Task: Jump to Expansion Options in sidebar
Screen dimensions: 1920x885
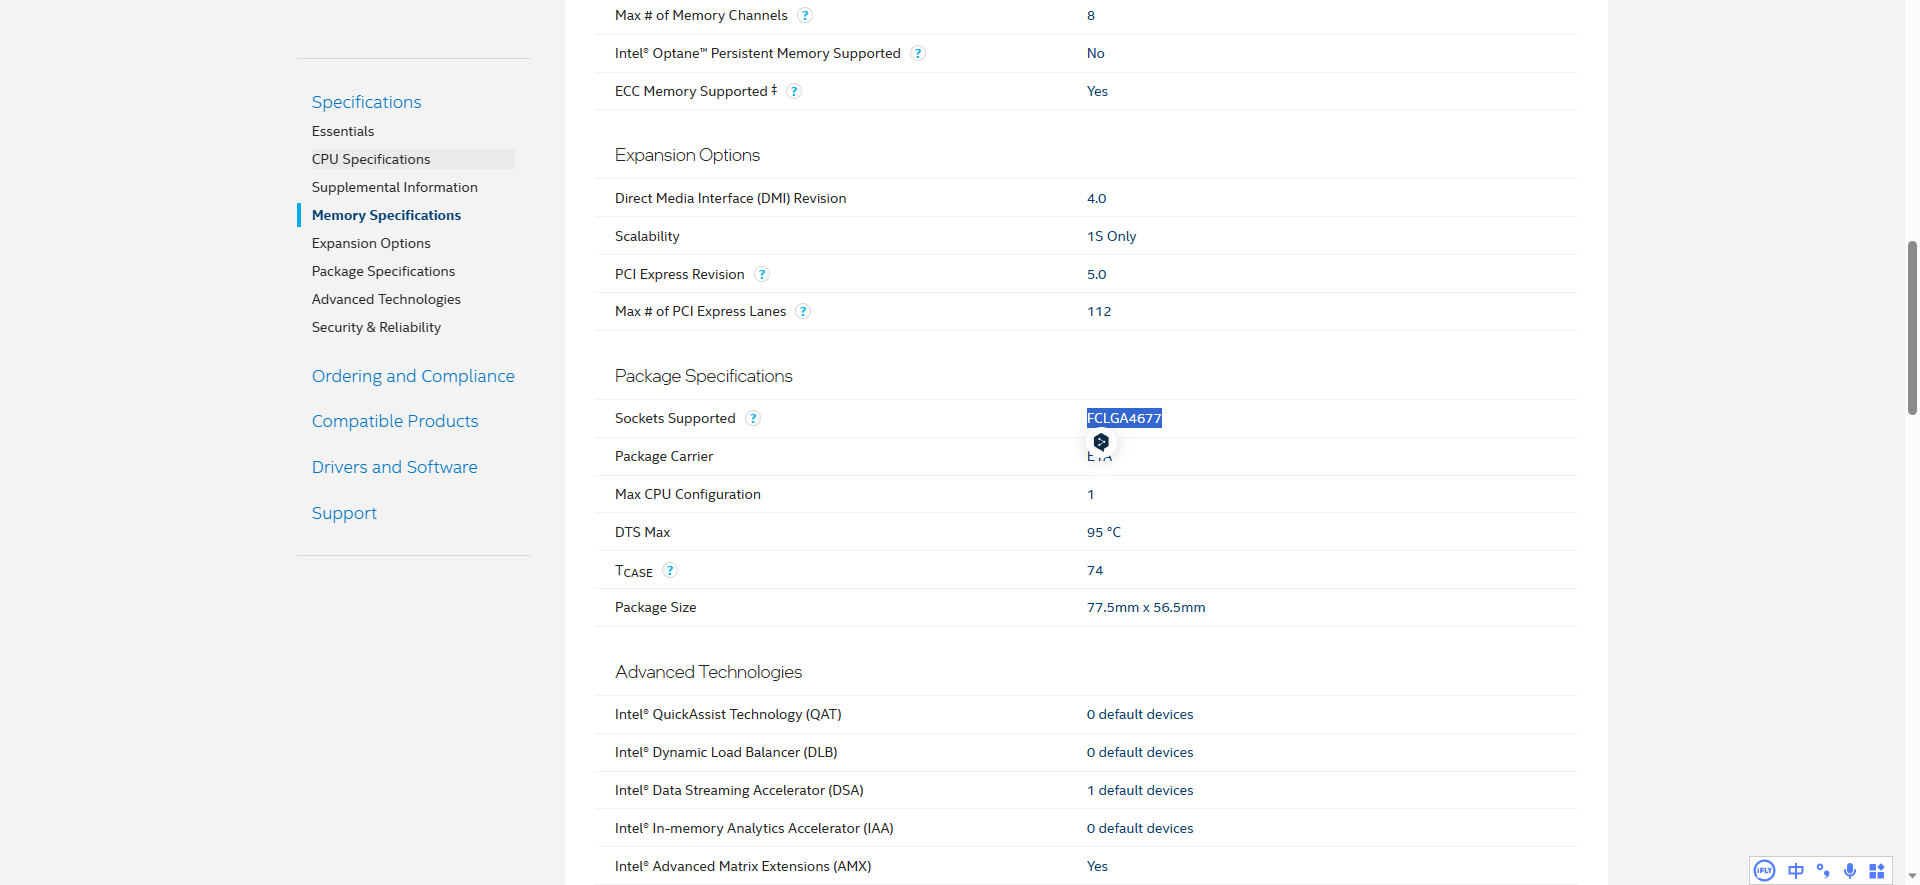Action: pyautogui.click(x=371, y=243)
